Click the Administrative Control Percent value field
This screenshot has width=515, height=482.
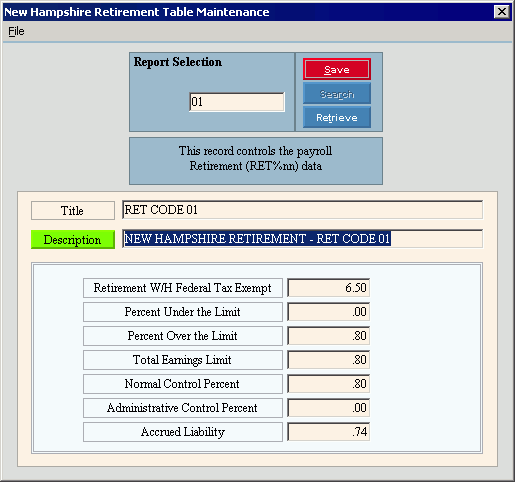tap(328, 408)
